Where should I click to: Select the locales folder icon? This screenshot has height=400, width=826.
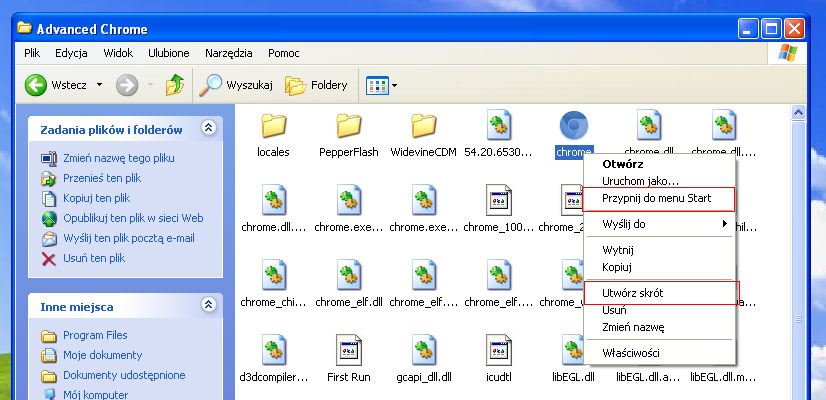[x=273, y=125]
